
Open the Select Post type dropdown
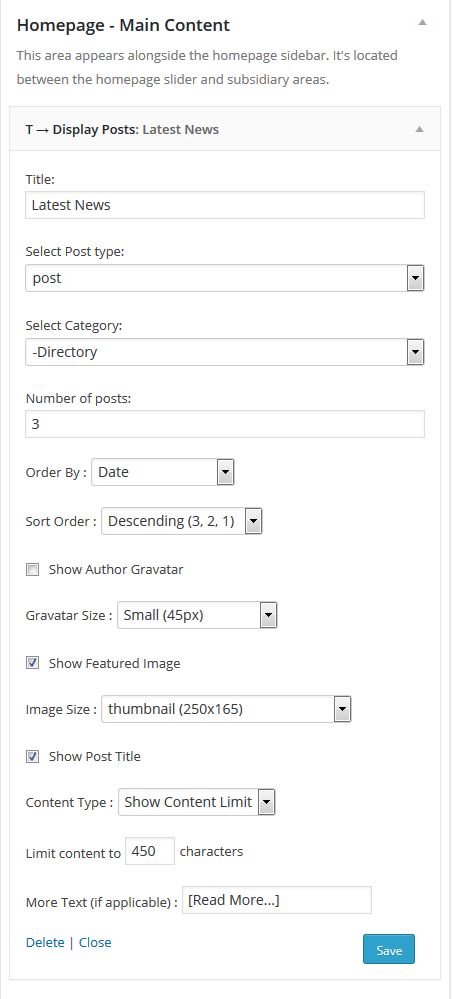[x=224, y=278]
